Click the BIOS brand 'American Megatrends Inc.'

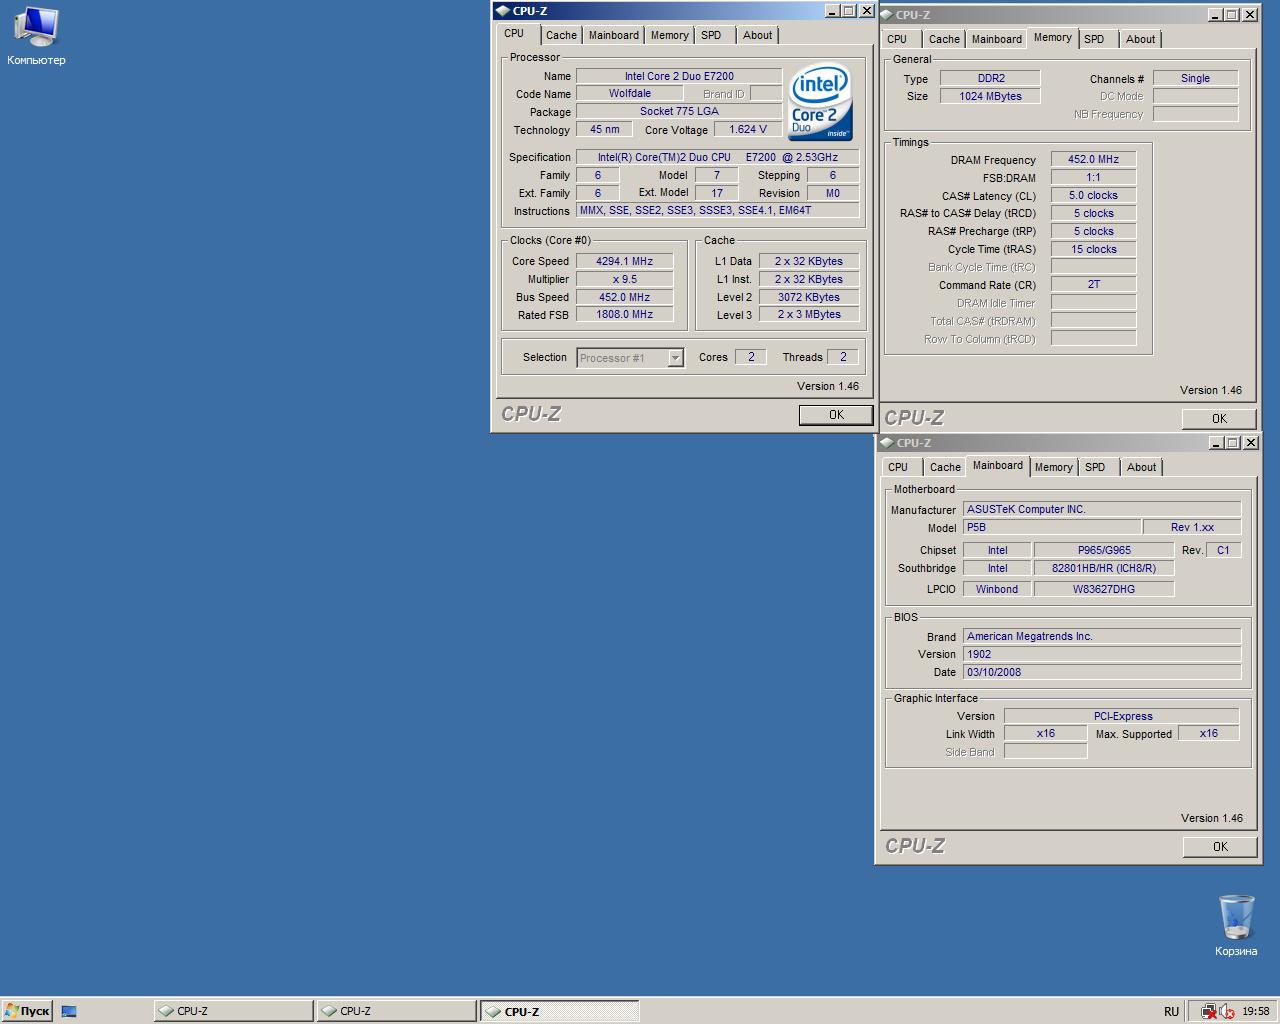[1101, 636]
